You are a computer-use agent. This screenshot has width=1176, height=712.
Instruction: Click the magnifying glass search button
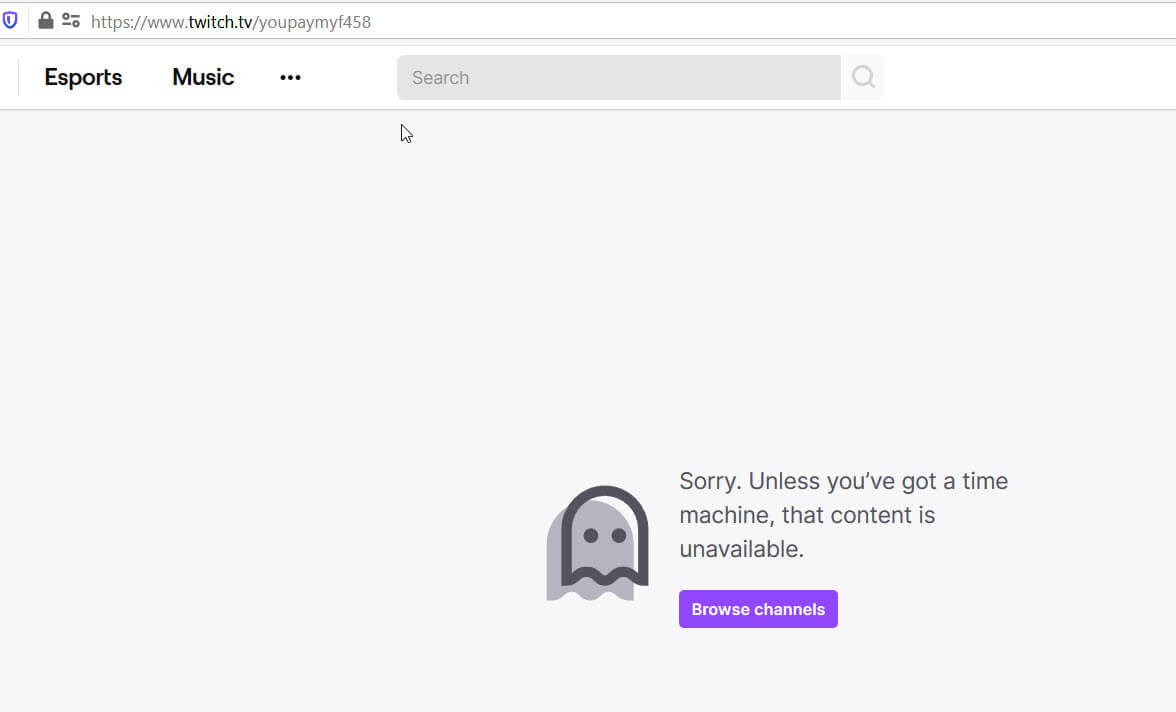[863, 77]
